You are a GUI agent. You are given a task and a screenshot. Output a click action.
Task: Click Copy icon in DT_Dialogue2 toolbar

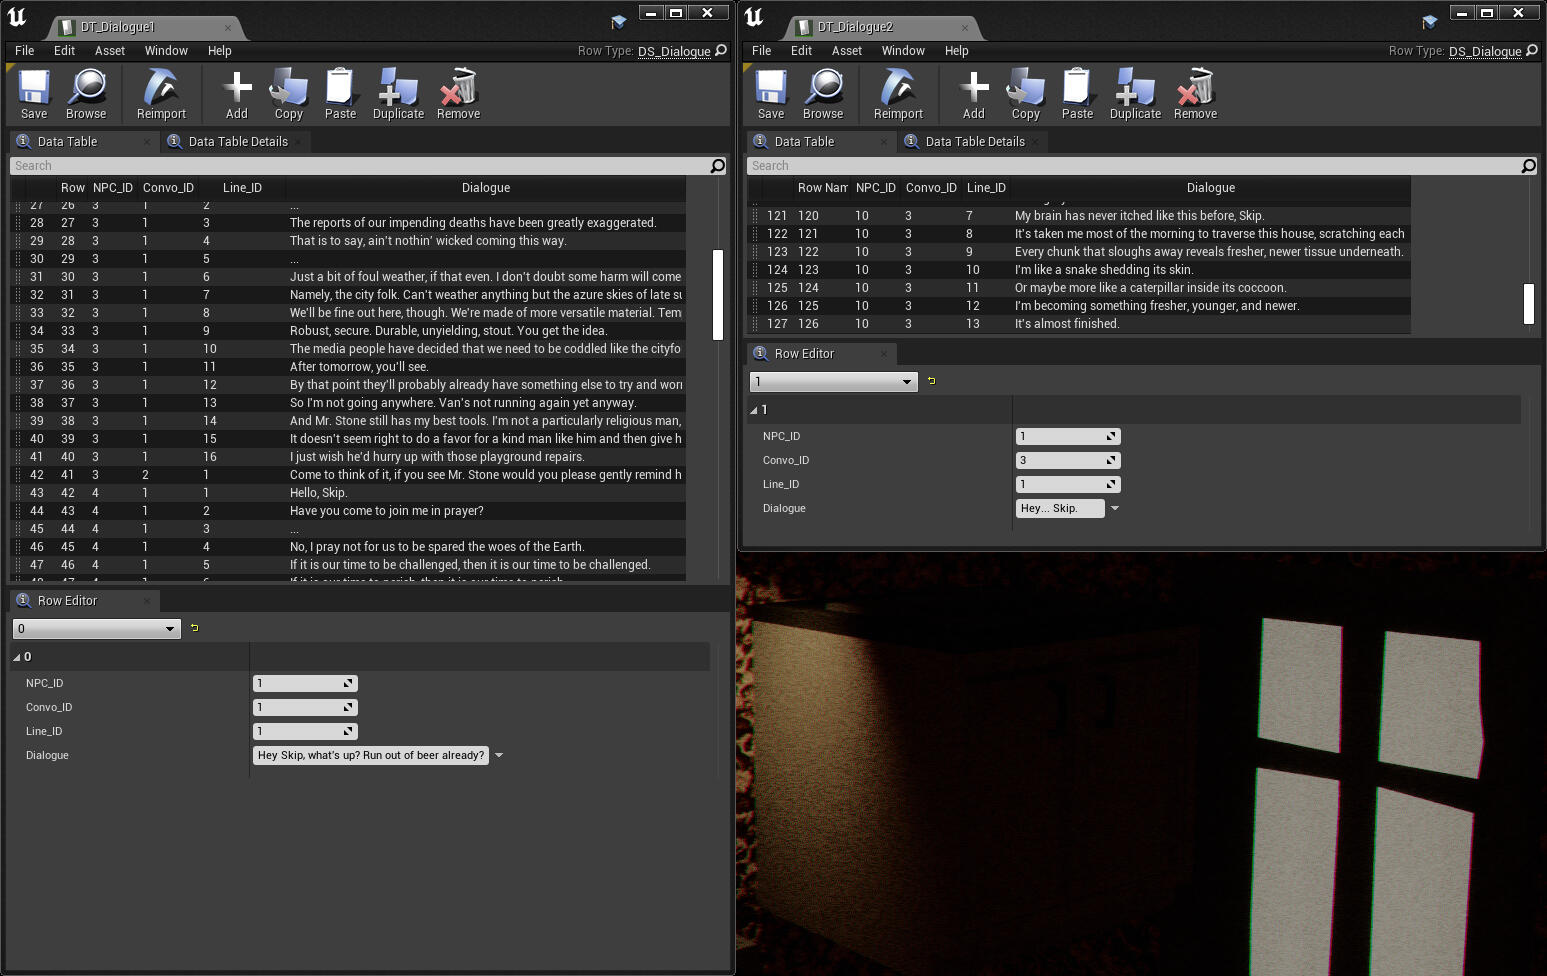tap(1025, 94)
